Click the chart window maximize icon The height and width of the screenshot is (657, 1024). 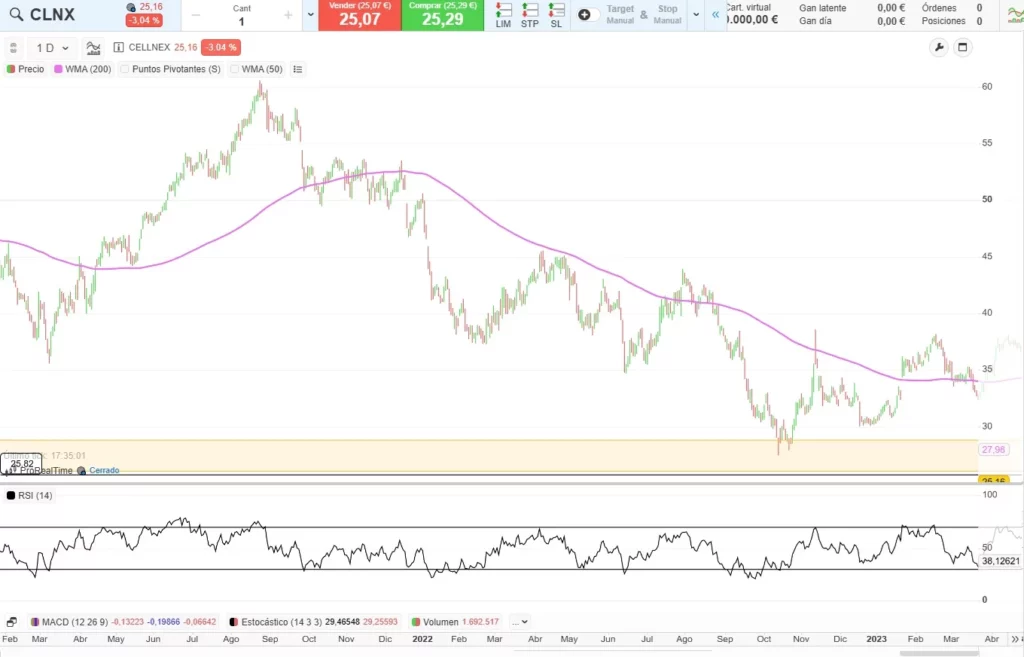click(963, 47)
